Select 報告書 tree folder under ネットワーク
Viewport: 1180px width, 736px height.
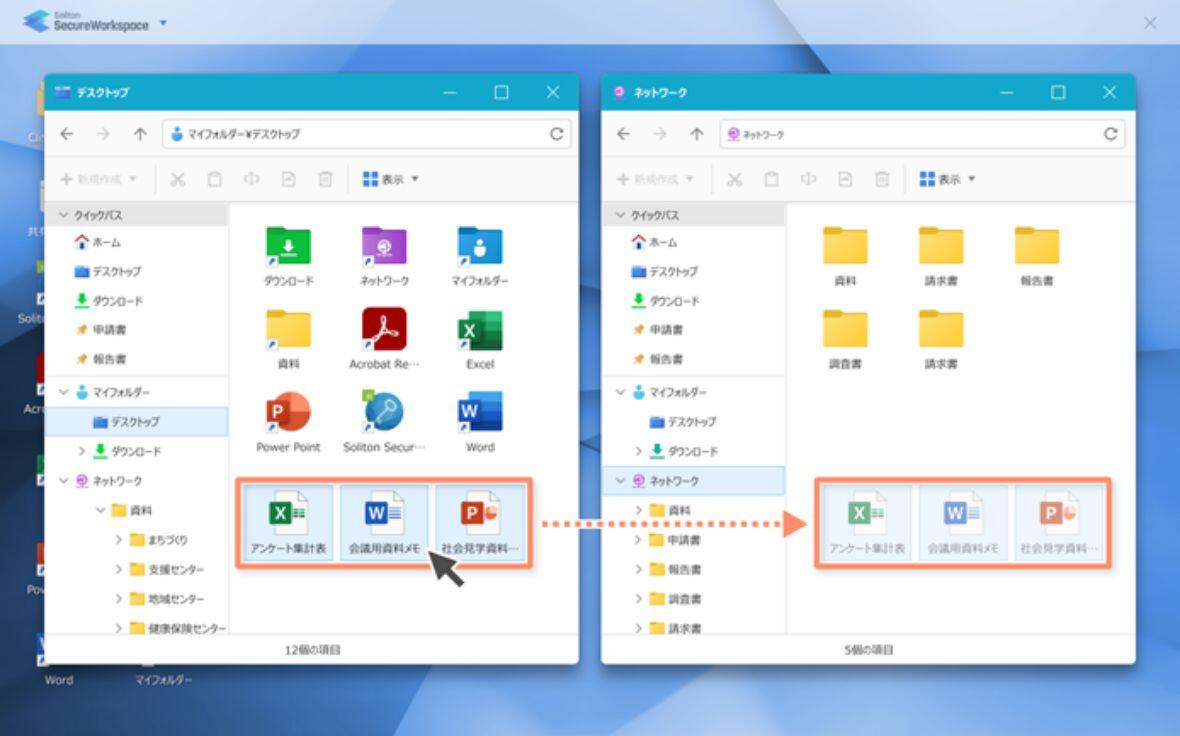pyautogui.click(x=675, y=569)
